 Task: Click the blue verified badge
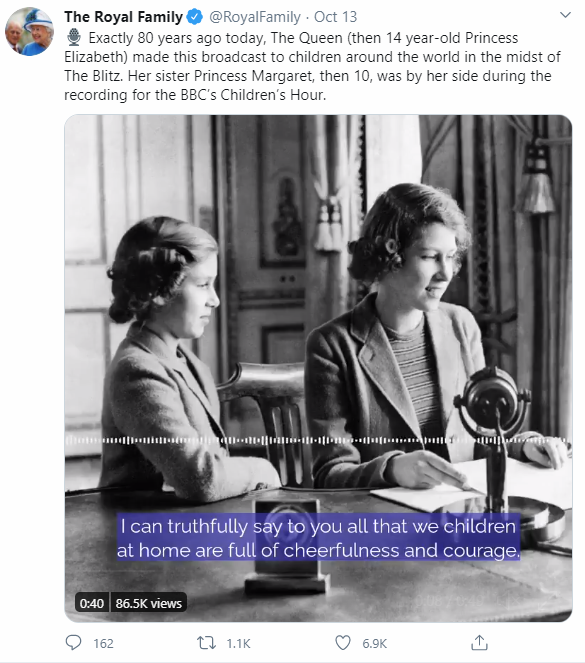[195, 17]
